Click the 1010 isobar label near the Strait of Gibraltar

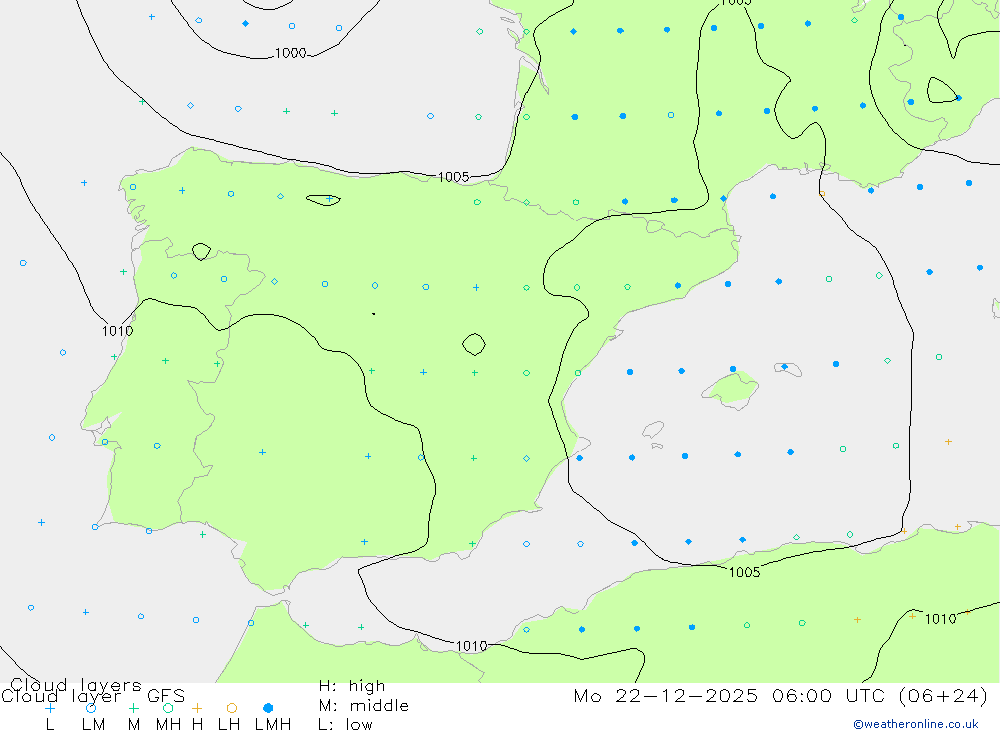pos(471,646)
